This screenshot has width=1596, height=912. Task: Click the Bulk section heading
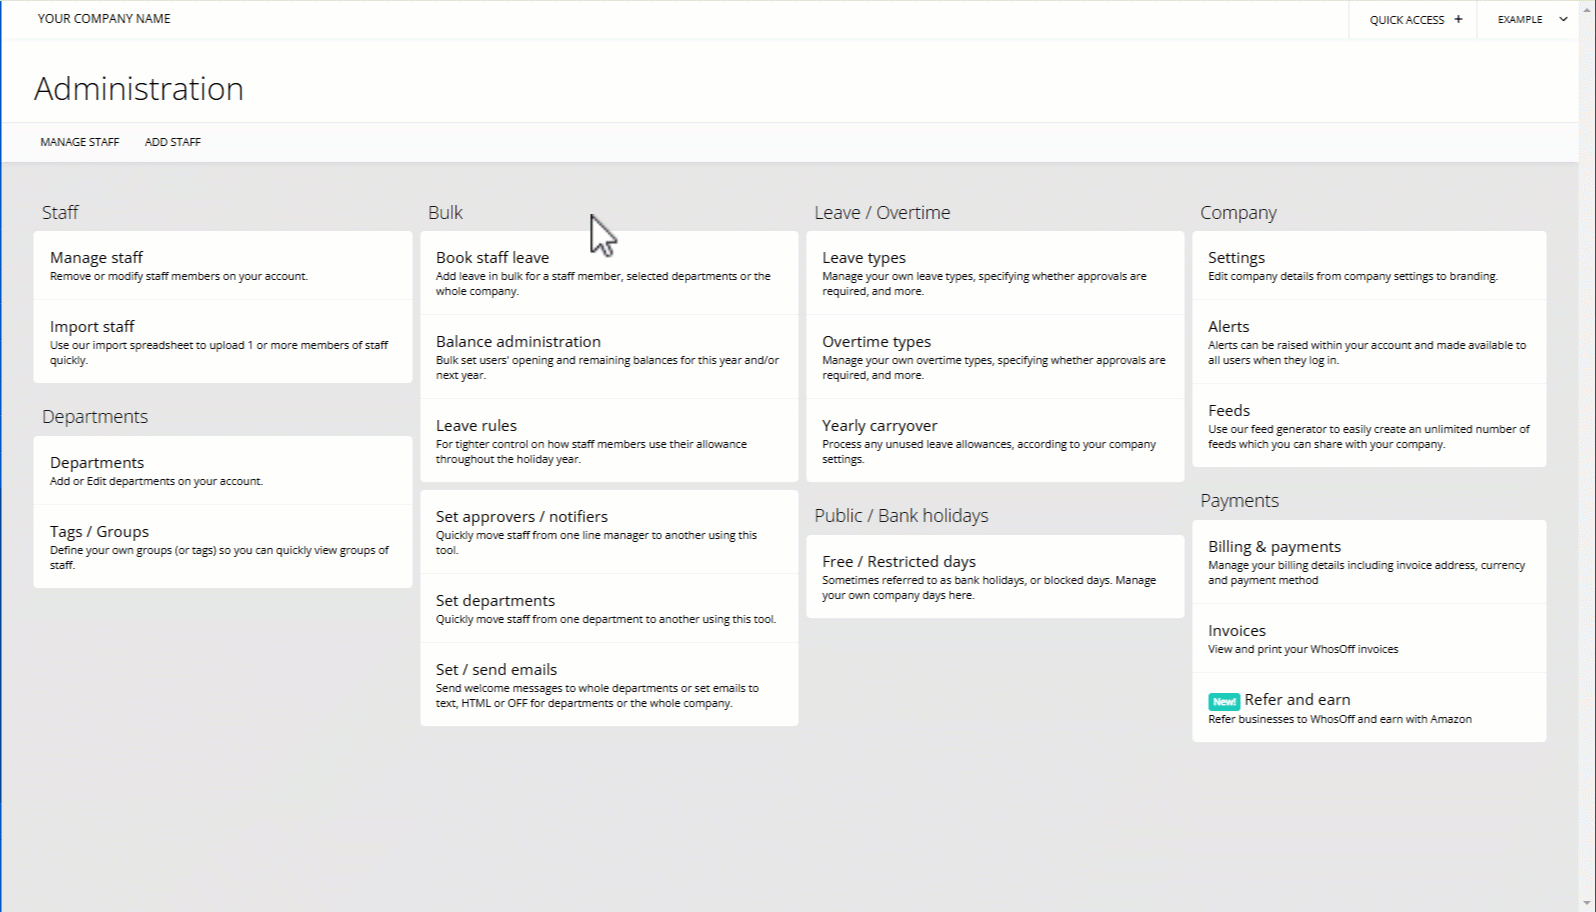[x=445, y=213]
